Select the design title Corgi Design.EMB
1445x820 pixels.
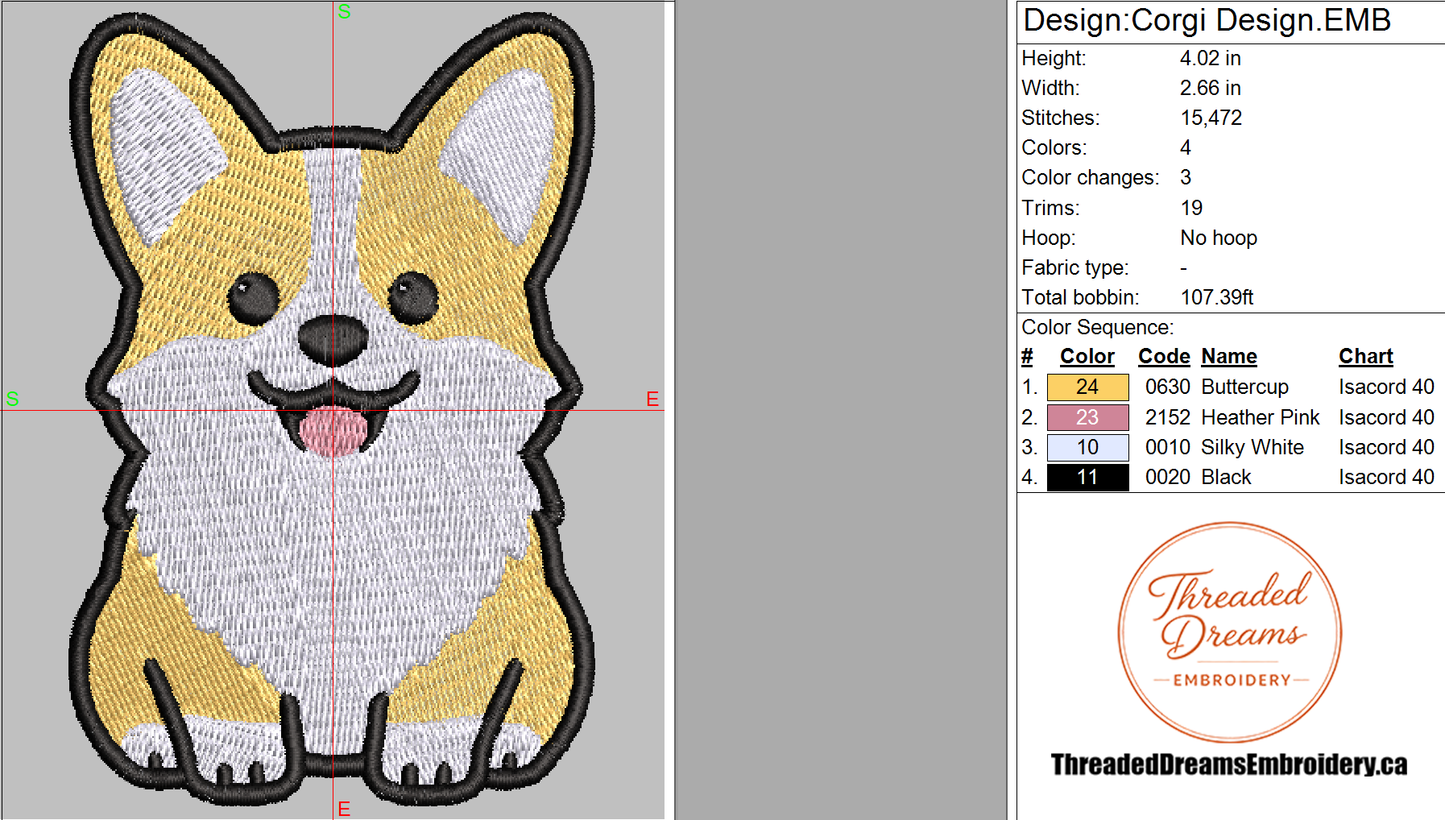pos(1207,20)
